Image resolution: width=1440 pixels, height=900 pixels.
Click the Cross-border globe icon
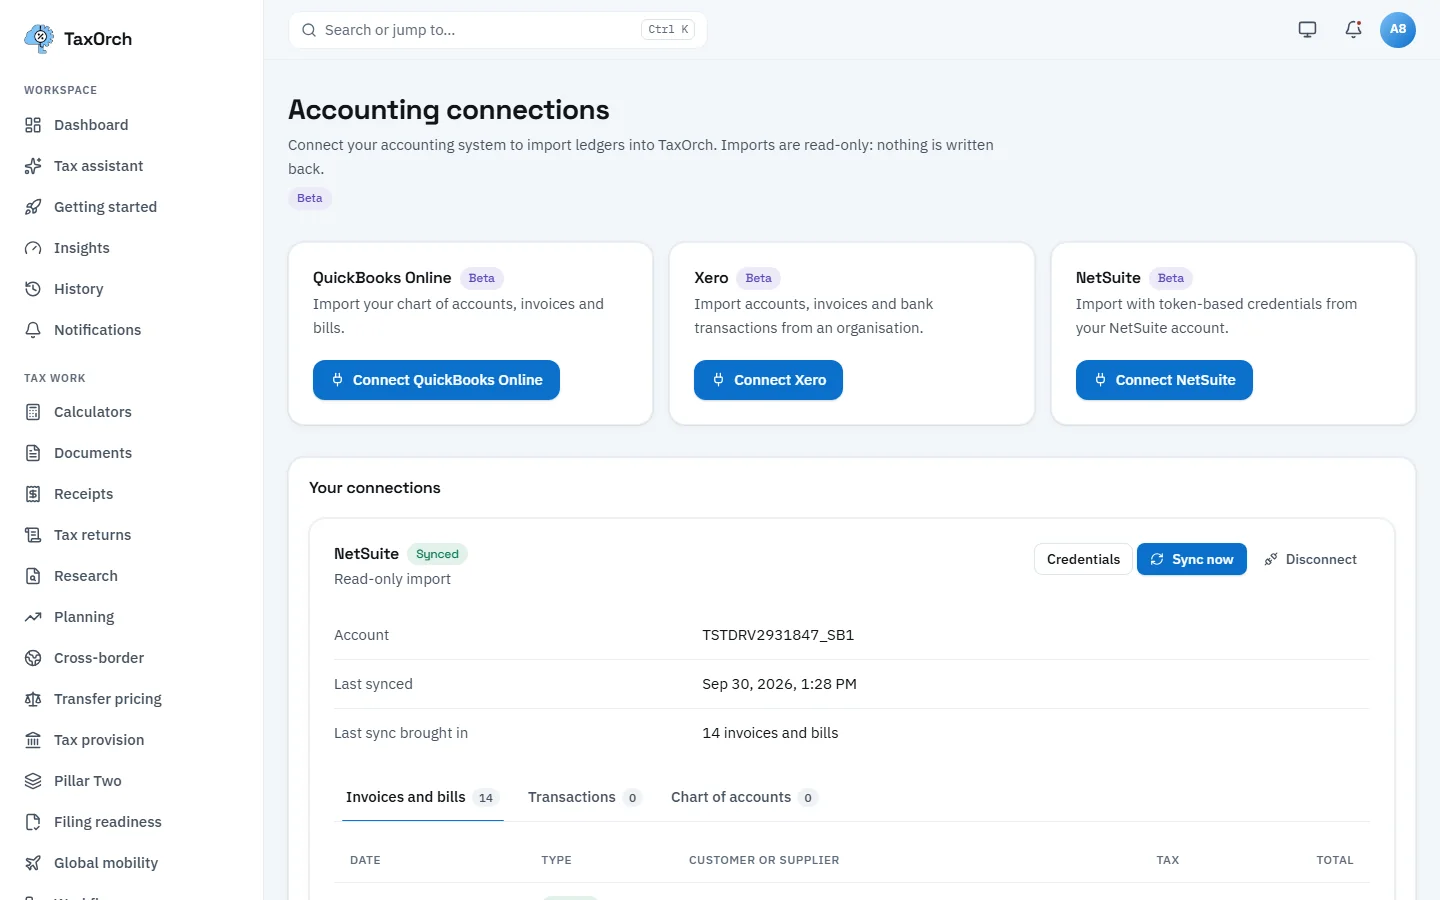(33, 658)
